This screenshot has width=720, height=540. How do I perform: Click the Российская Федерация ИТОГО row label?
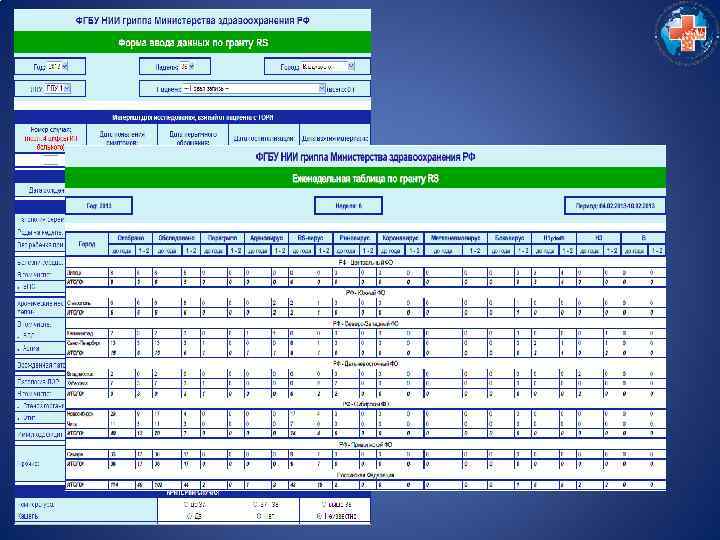click(76, 485)
